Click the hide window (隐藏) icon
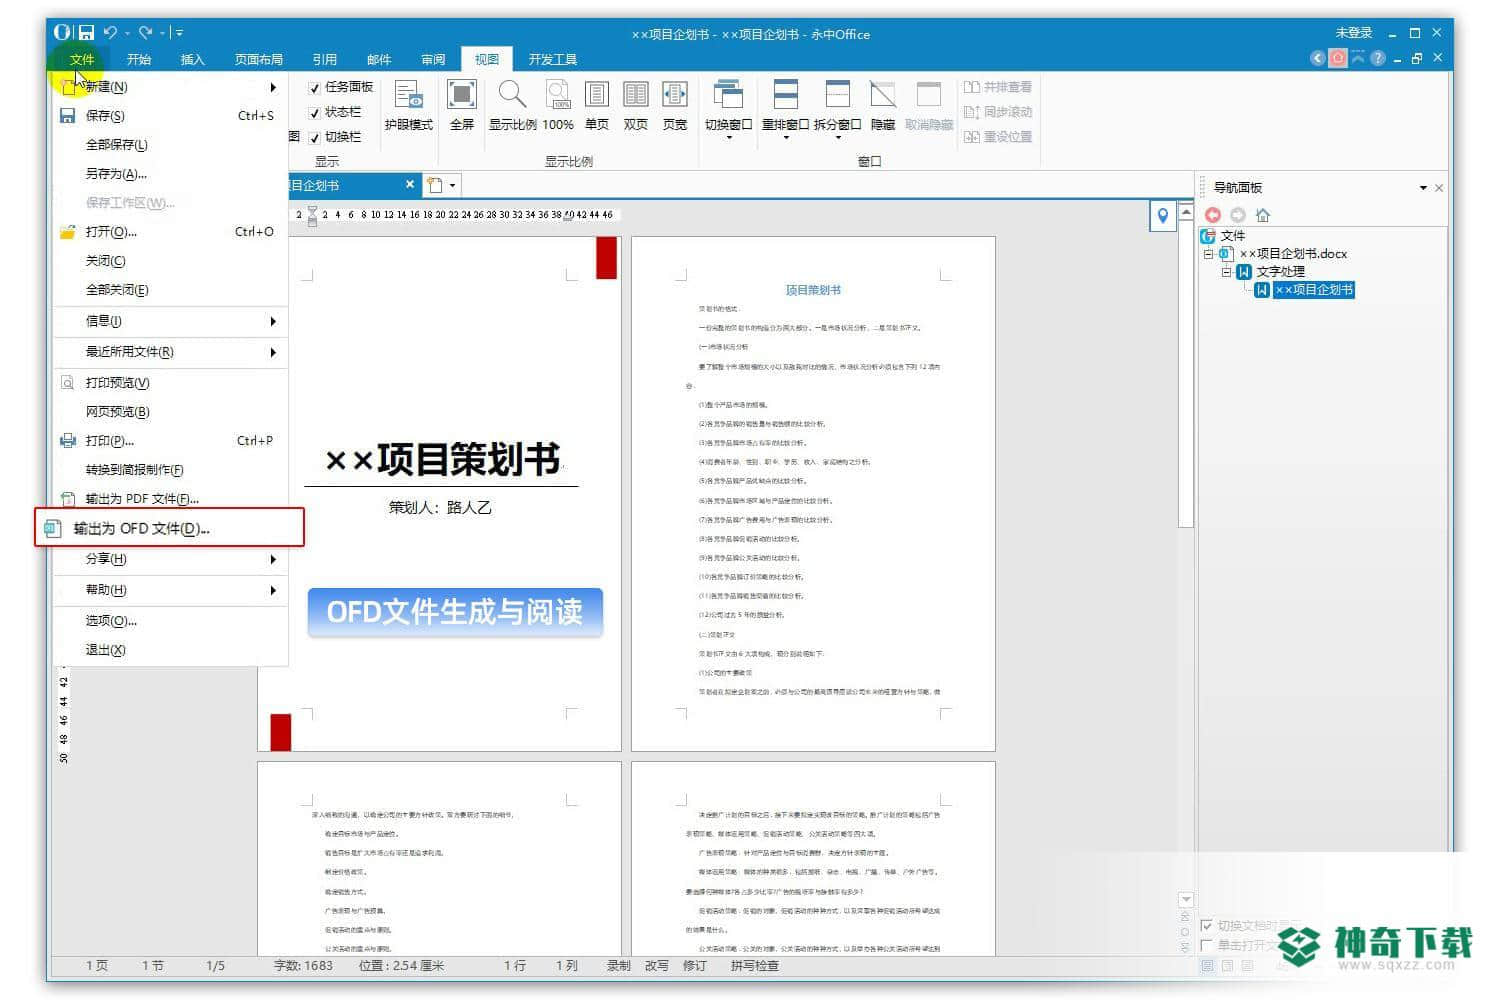Viewport: 1500px width, 1000px height. (883, 106)
